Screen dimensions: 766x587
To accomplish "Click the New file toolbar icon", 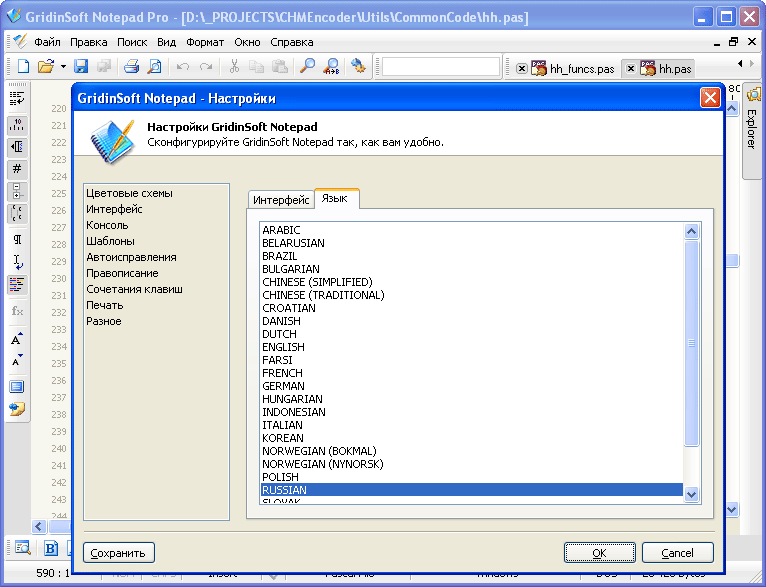I will pos(23,66).
